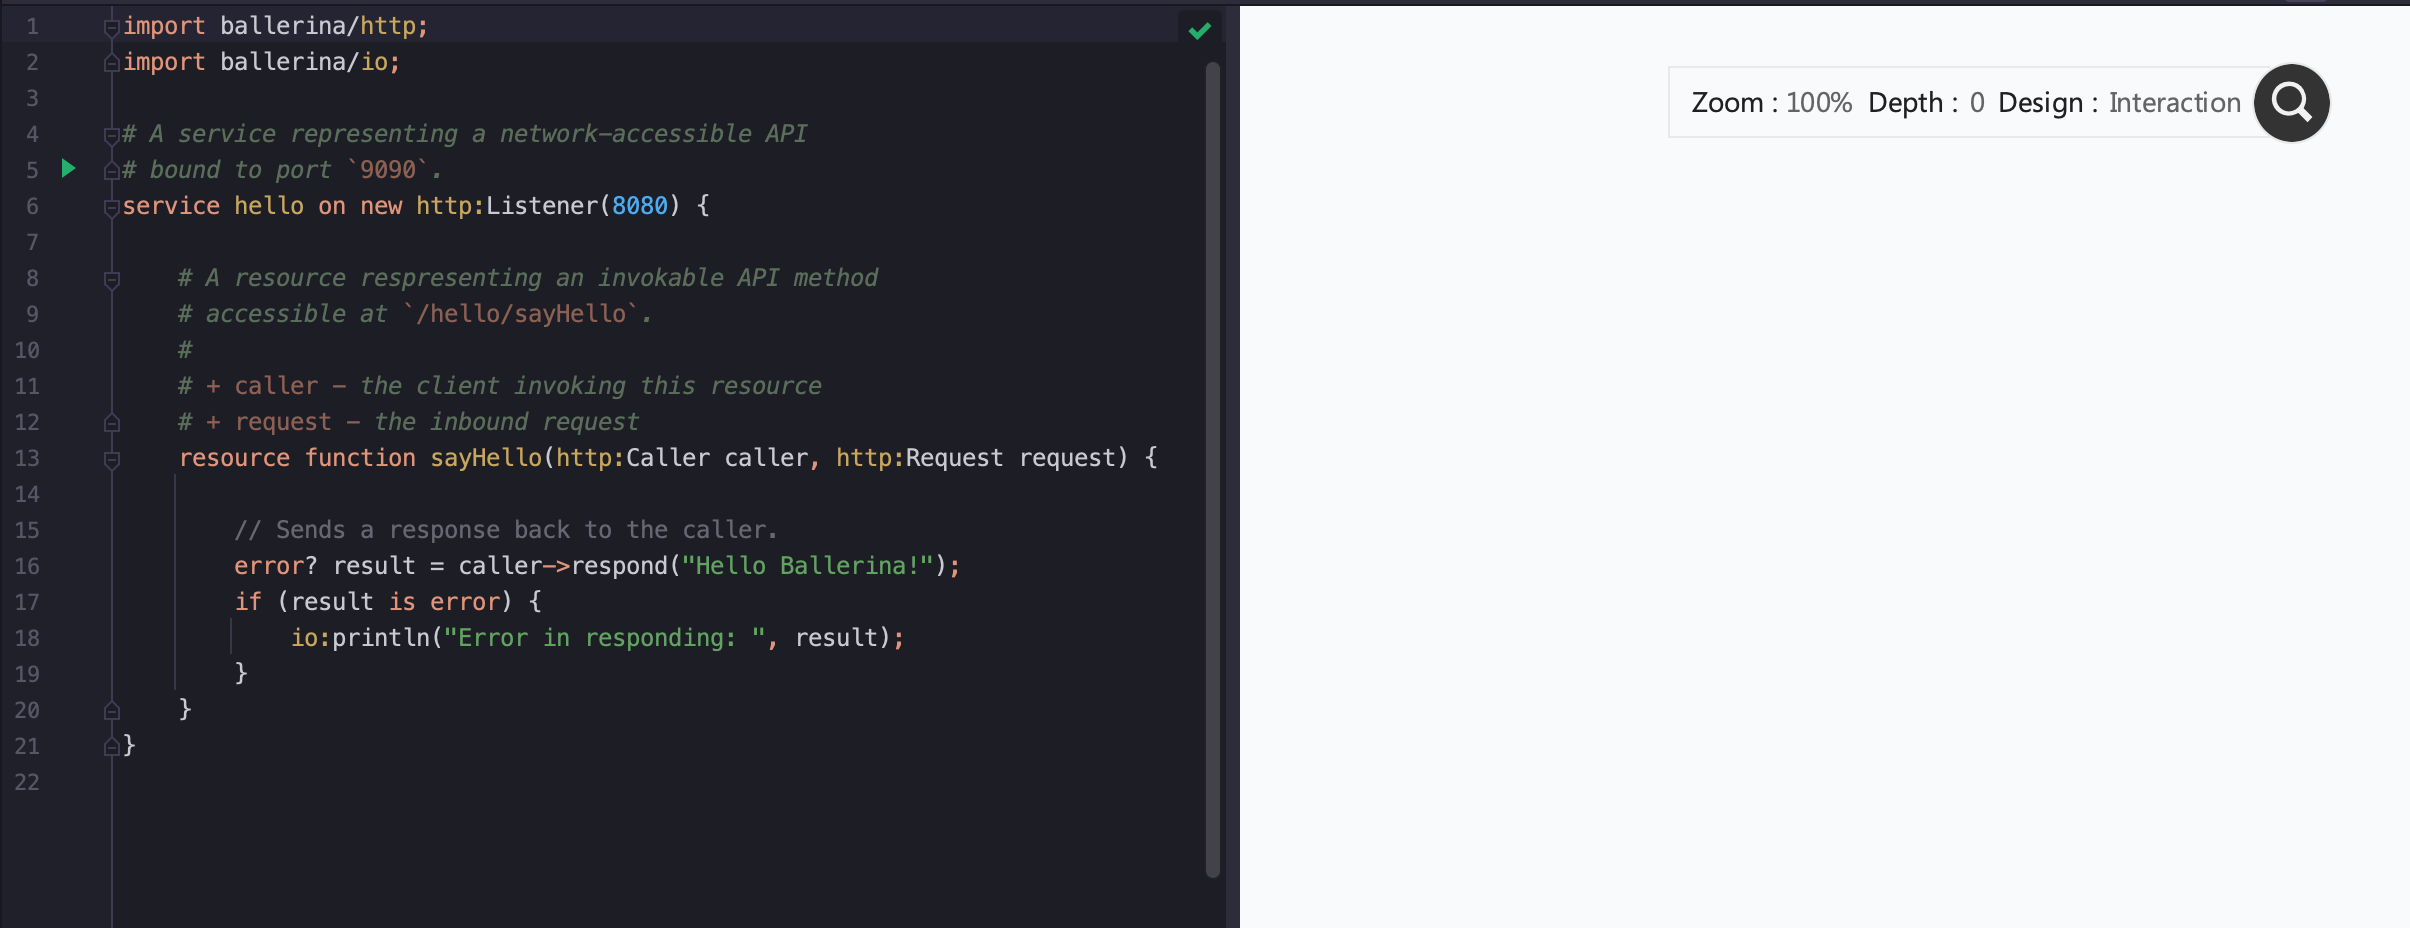Viewport: 2410px width, 928px height.
Task: Collapse the resource comment fold marker at line 8
Action: (112, 279)
